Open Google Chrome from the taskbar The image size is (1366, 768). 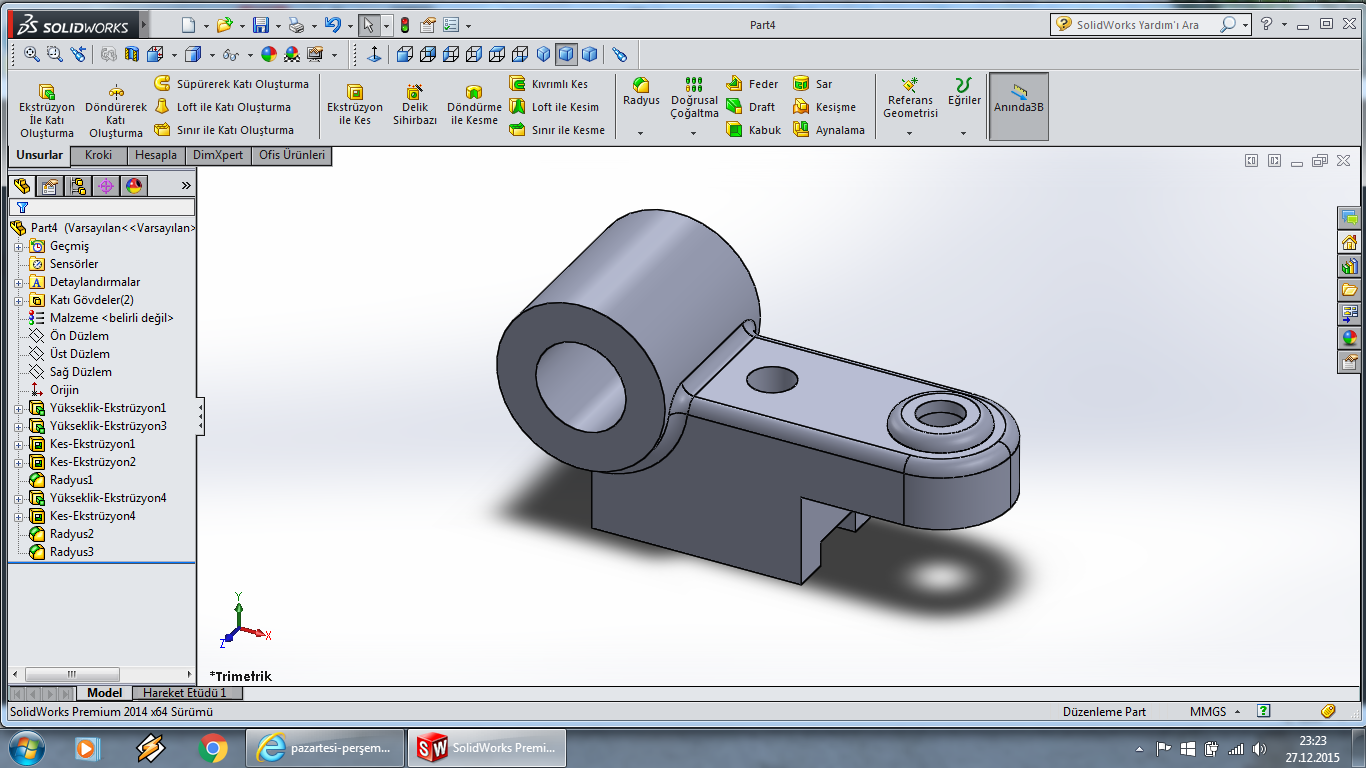(212, 747)
